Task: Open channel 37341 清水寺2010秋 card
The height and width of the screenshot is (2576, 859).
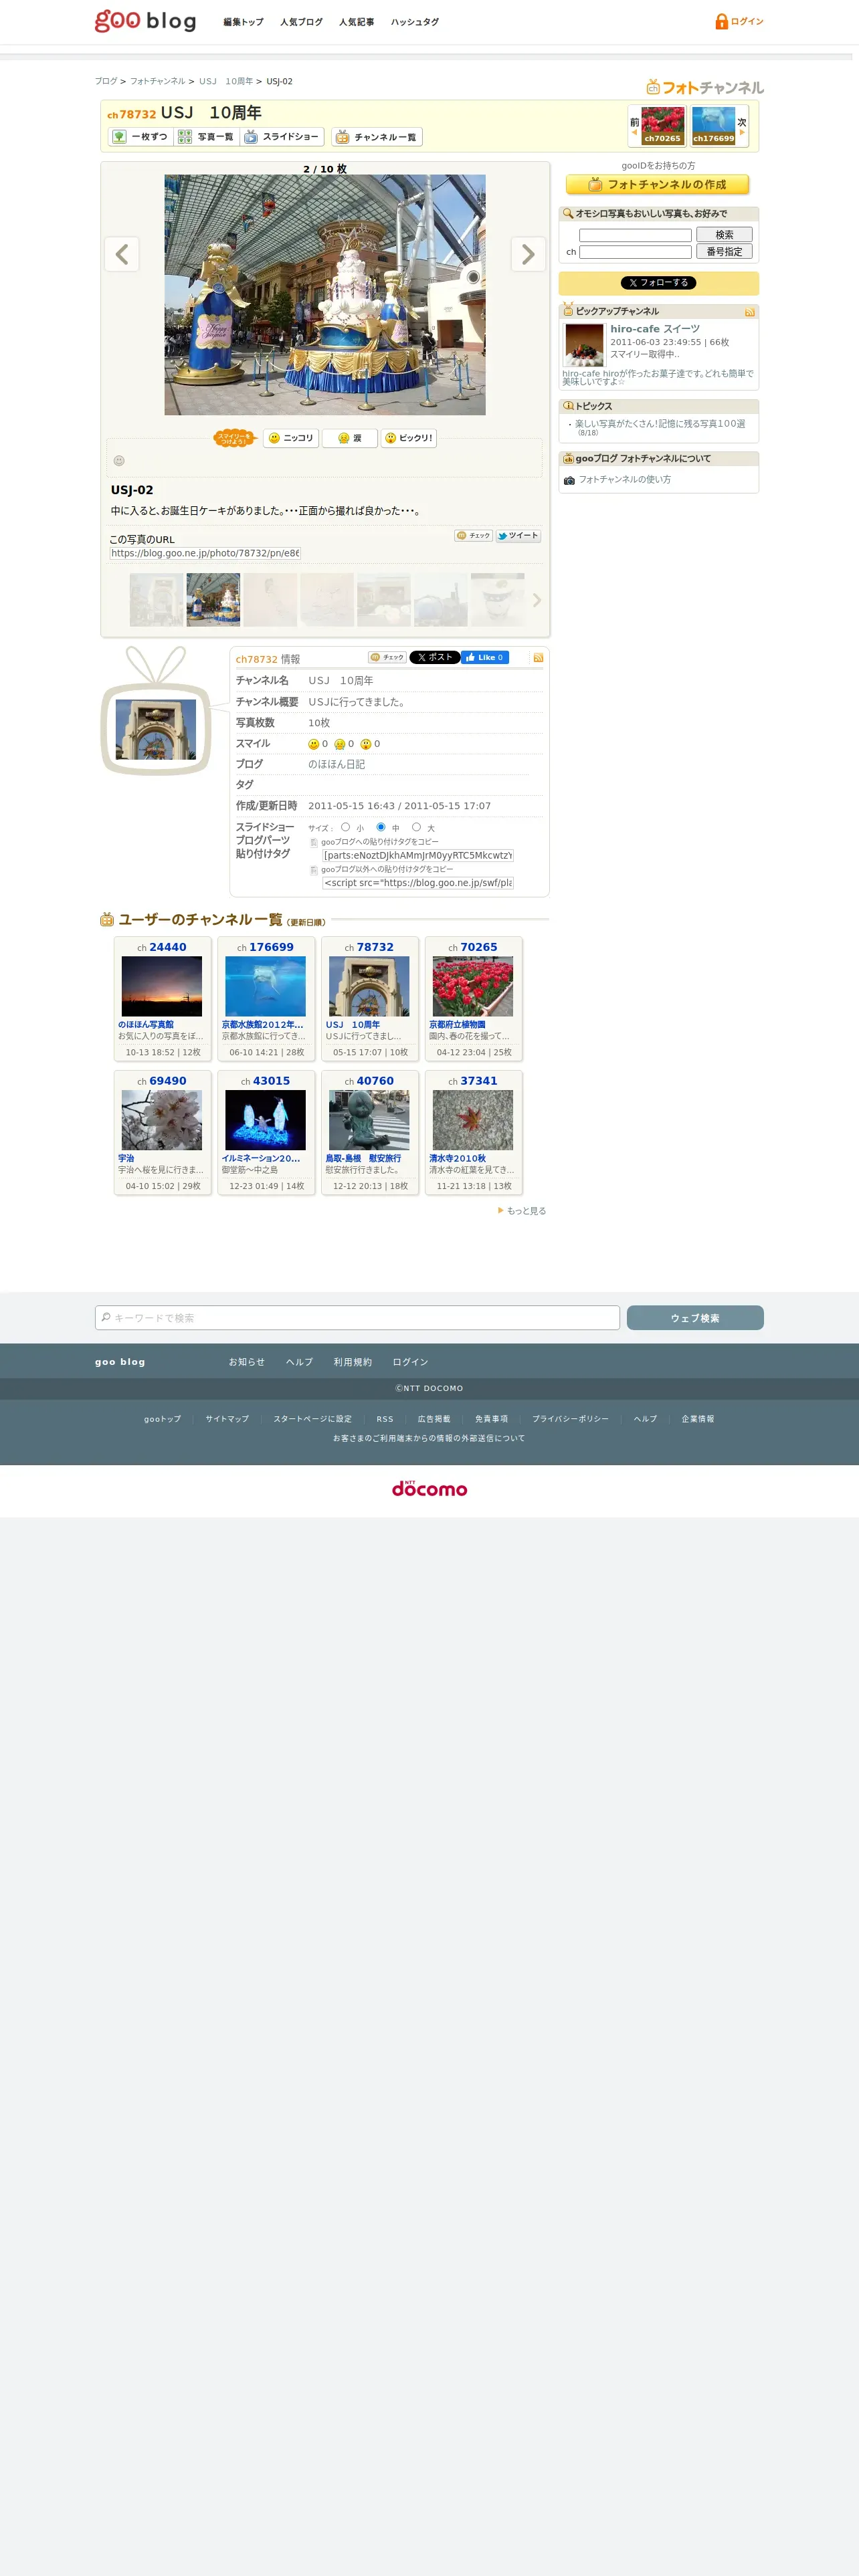Action: pyautogui.click(x=473, y=1133)
